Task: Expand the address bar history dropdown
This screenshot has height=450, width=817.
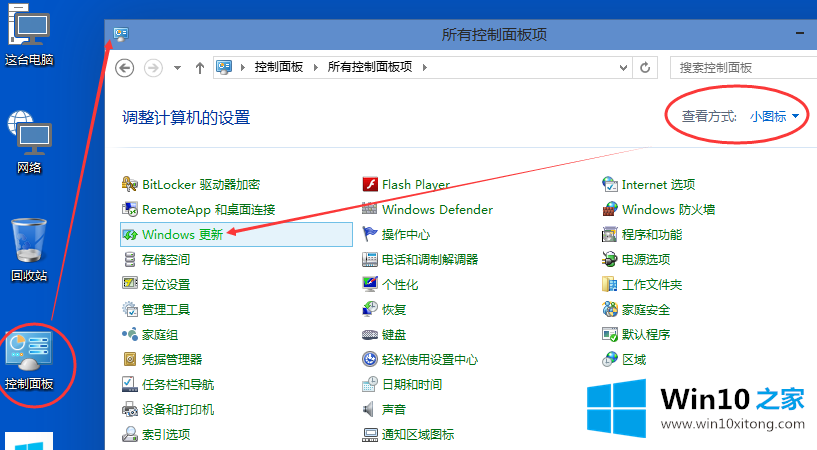Action: 623,68
